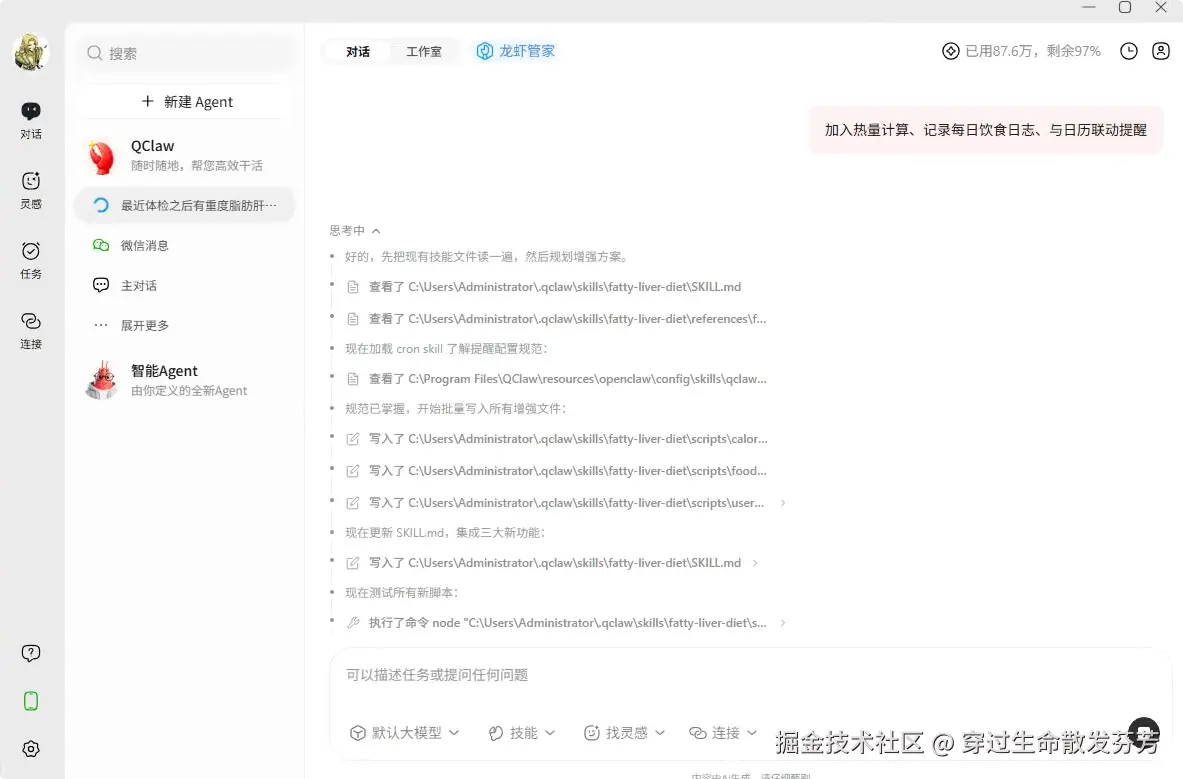
Task: Click the file icon beside SKILL.md viewed entry
Action: coord(352,287)
